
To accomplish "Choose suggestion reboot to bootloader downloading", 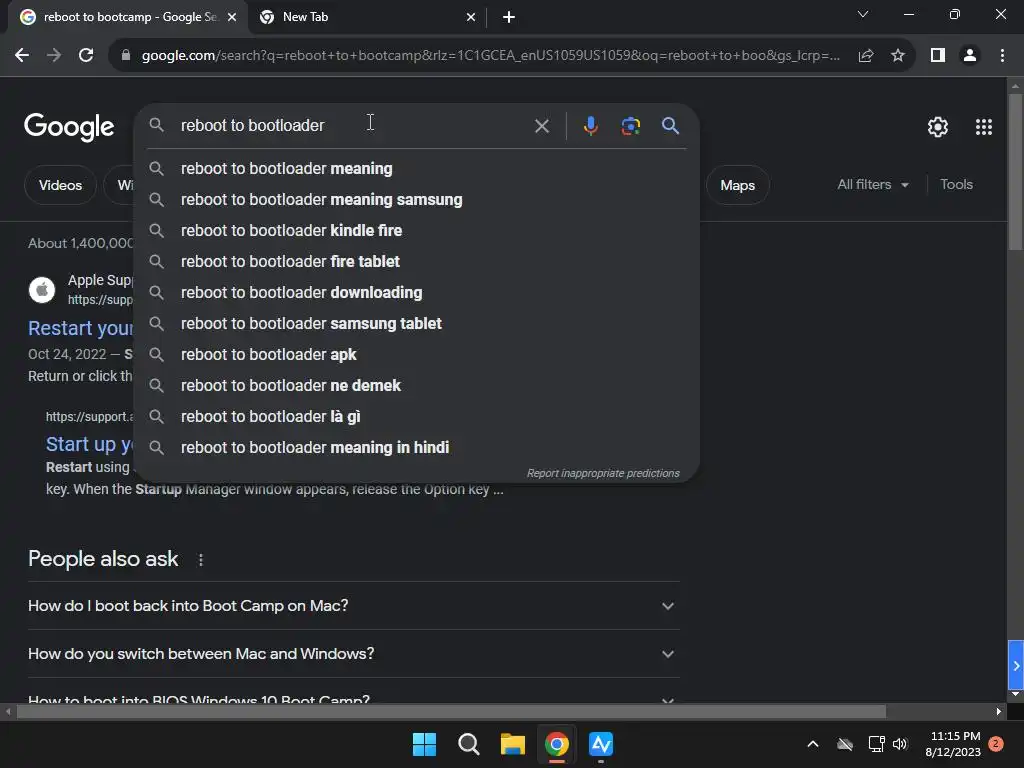I will click(x=417, y=293).
